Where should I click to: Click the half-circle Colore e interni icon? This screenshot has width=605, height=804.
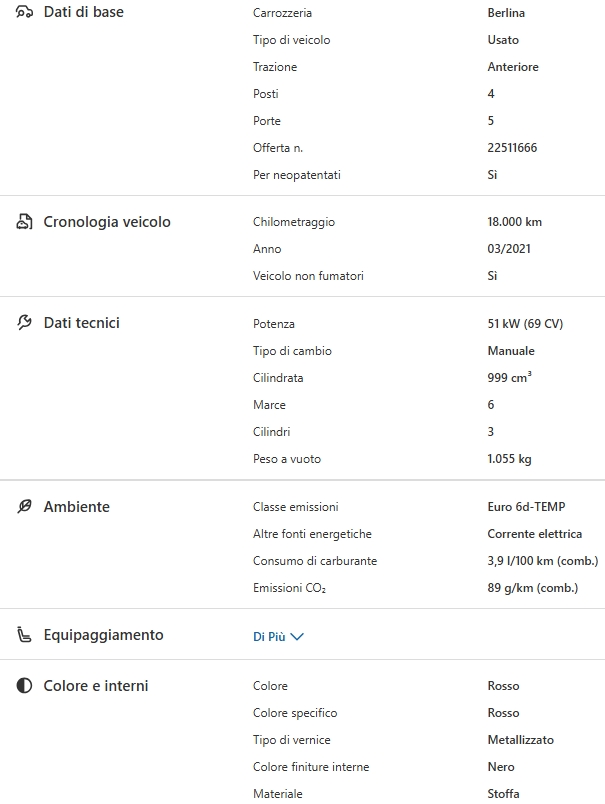pyautogui.click(x=25, y=686)
